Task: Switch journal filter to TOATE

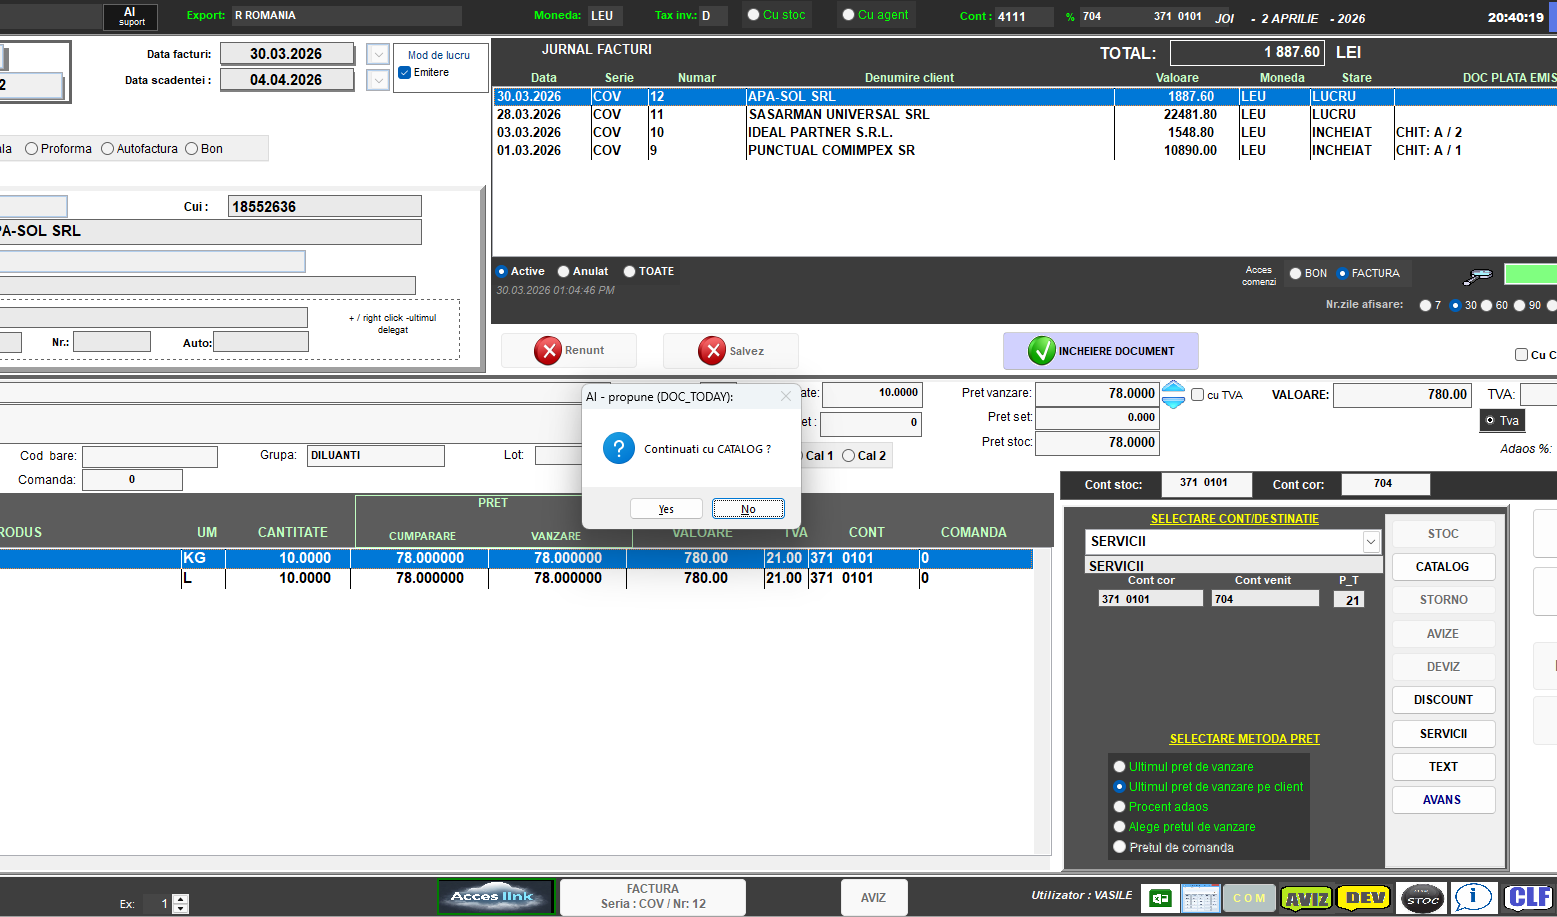Action: pyautogui.click(x=632, y=271)
